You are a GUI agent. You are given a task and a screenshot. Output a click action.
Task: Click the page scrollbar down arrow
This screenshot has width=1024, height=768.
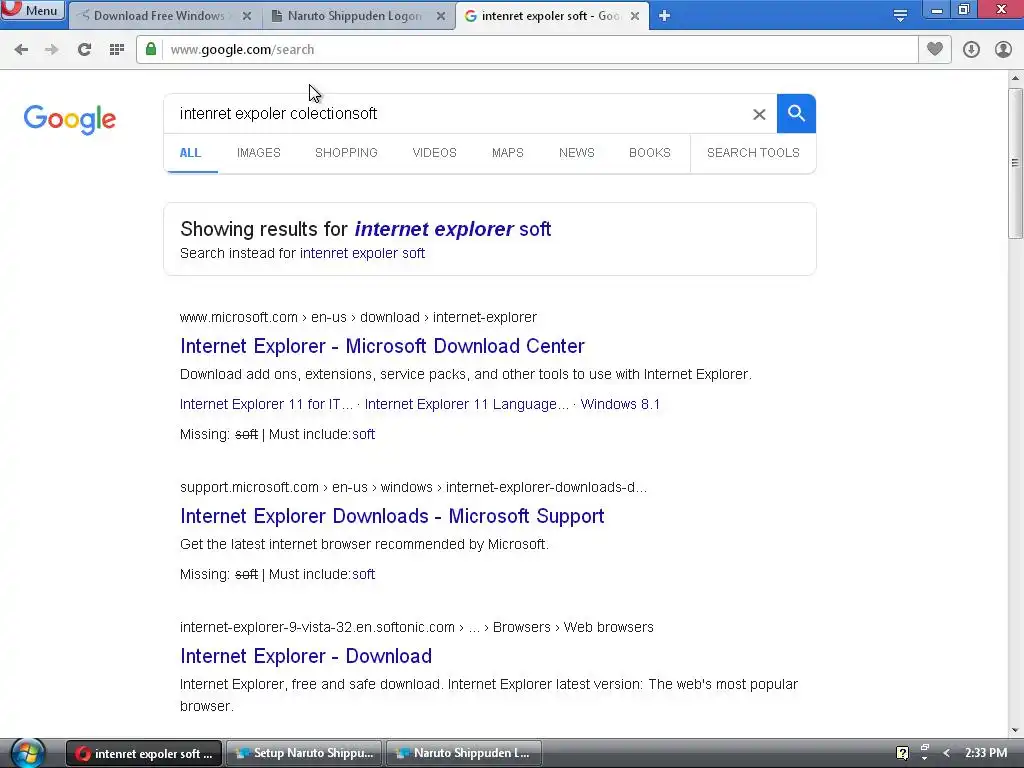coord(1015,731)
